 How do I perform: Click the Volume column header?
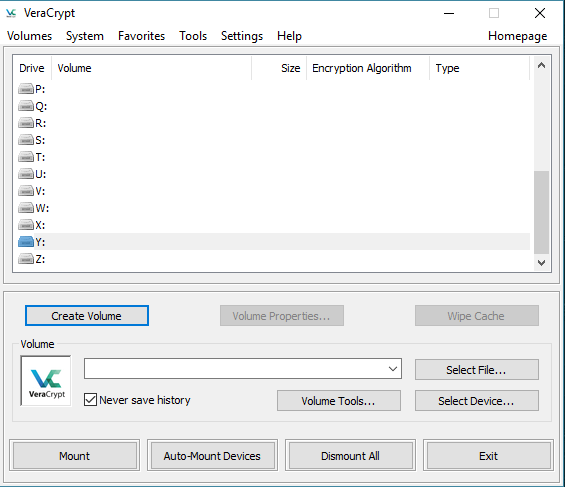(x=151, y=68)
